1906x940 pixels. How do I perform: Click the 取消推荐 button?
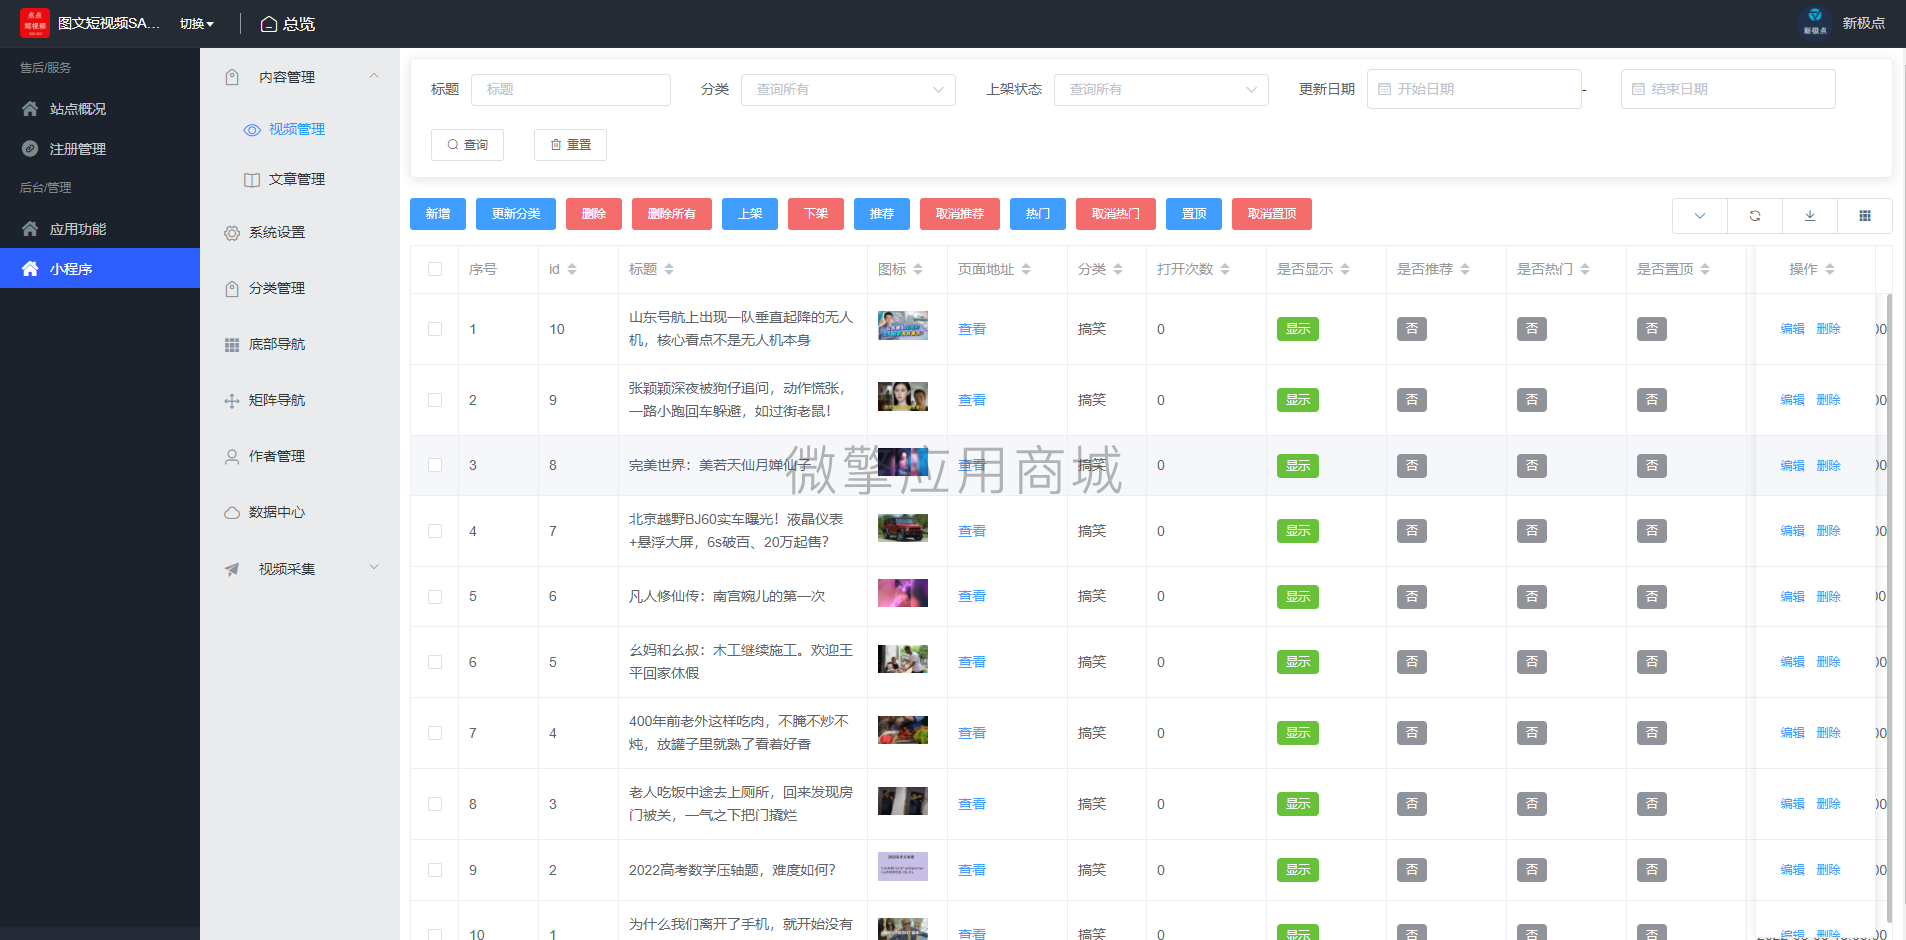pyautogui.click(x=960, y=214)
